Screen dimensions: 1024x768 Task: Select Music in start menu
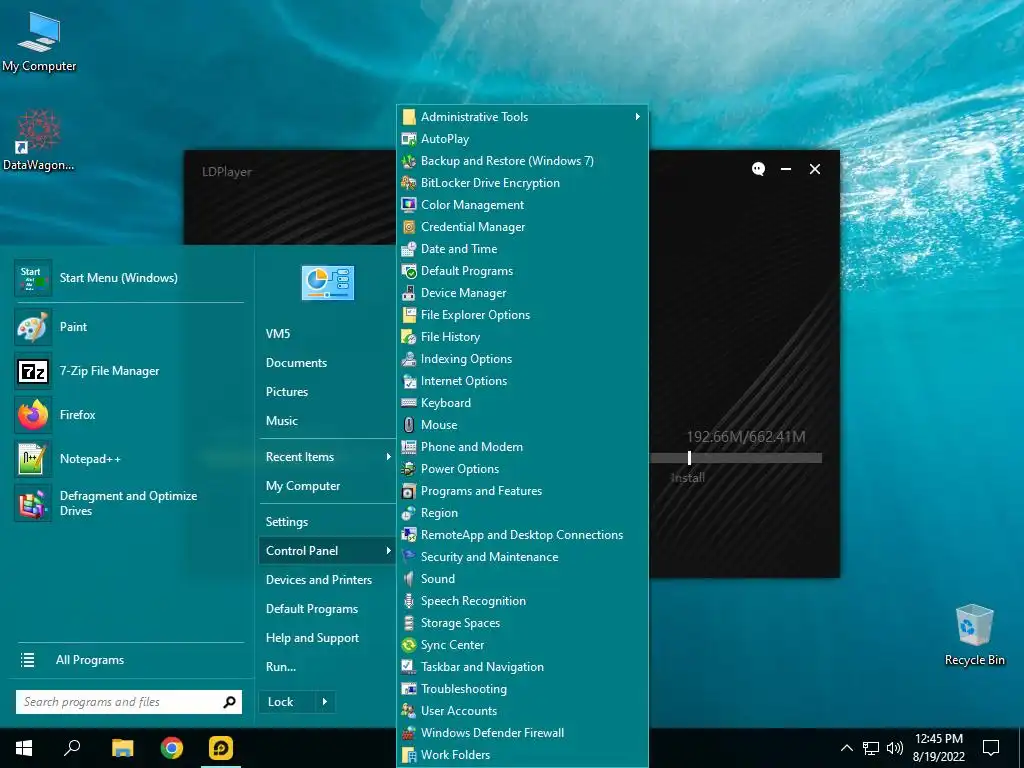tap(281, 421)
